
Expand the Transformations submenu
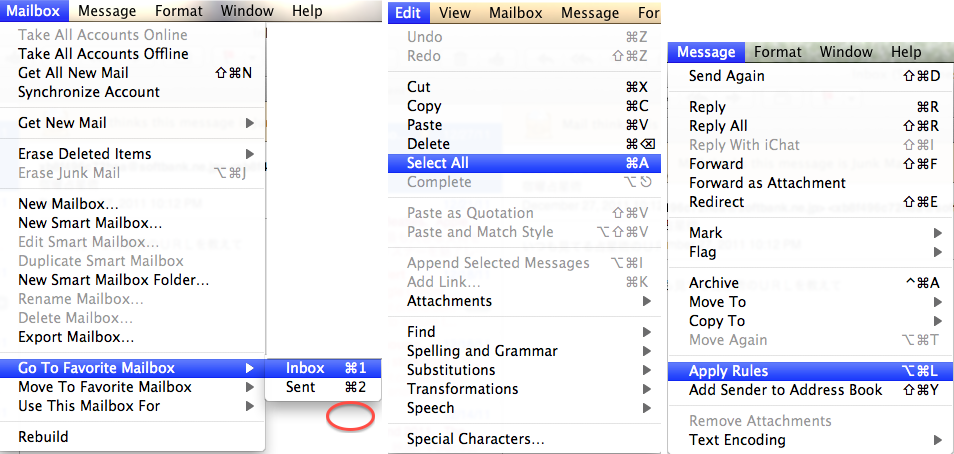[x=524, y=389]
